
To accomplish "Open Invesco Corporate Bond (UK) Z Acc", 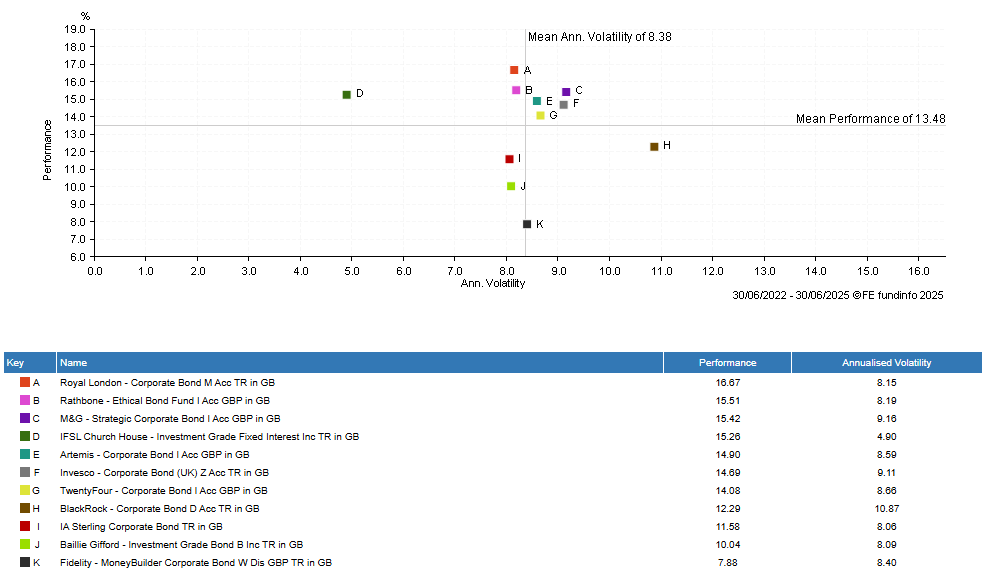I will click(164, 472).
